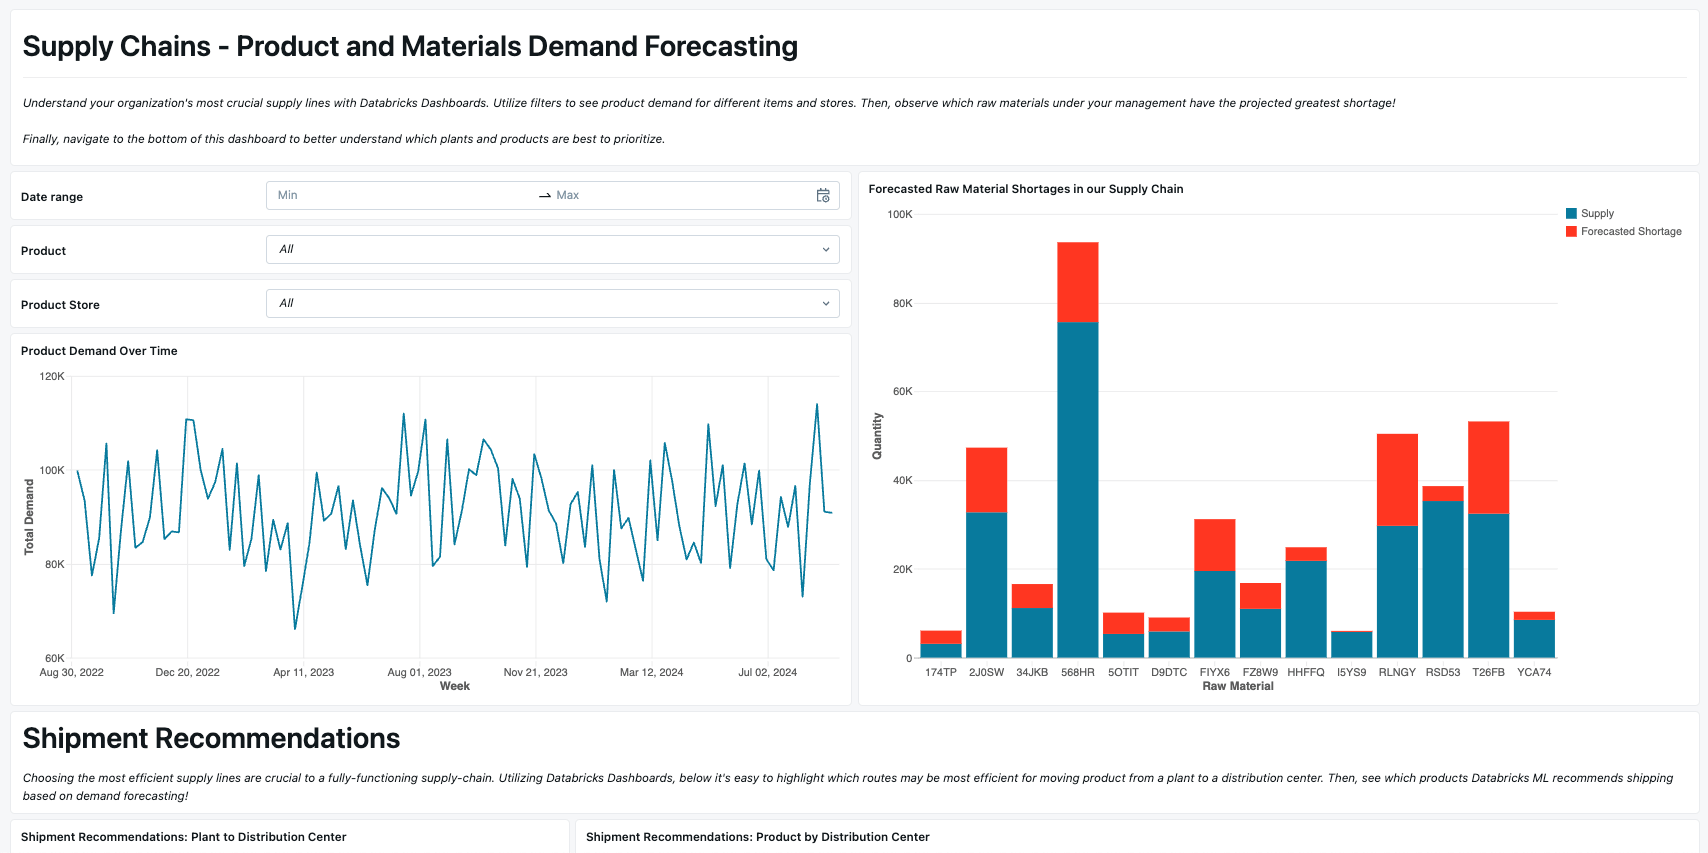The width and height of the screenshot is (1708, 853).
Task: Click the Forecasted Raw Material Shortages title
Action: [x=1026, y=188]
